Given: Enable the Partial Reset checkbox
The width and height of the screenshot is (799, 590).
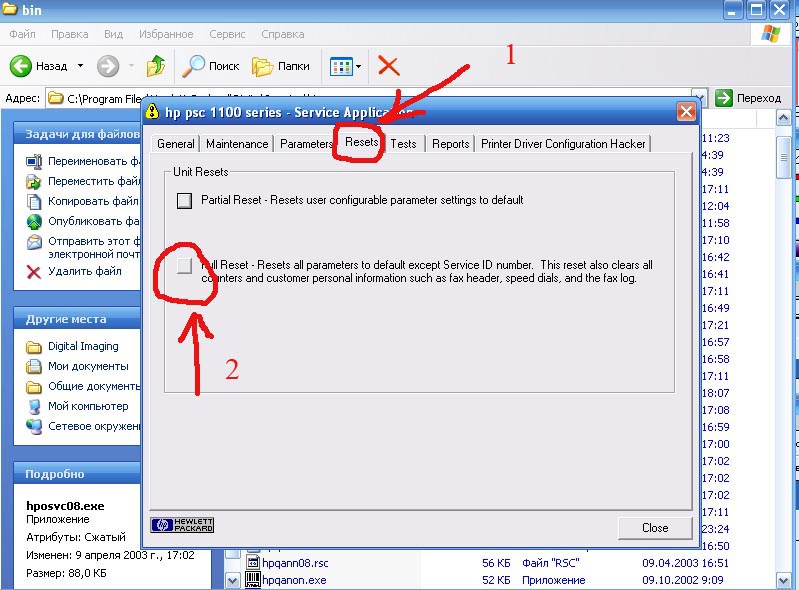Looking at the screenshot, I should tap(184, 200).
